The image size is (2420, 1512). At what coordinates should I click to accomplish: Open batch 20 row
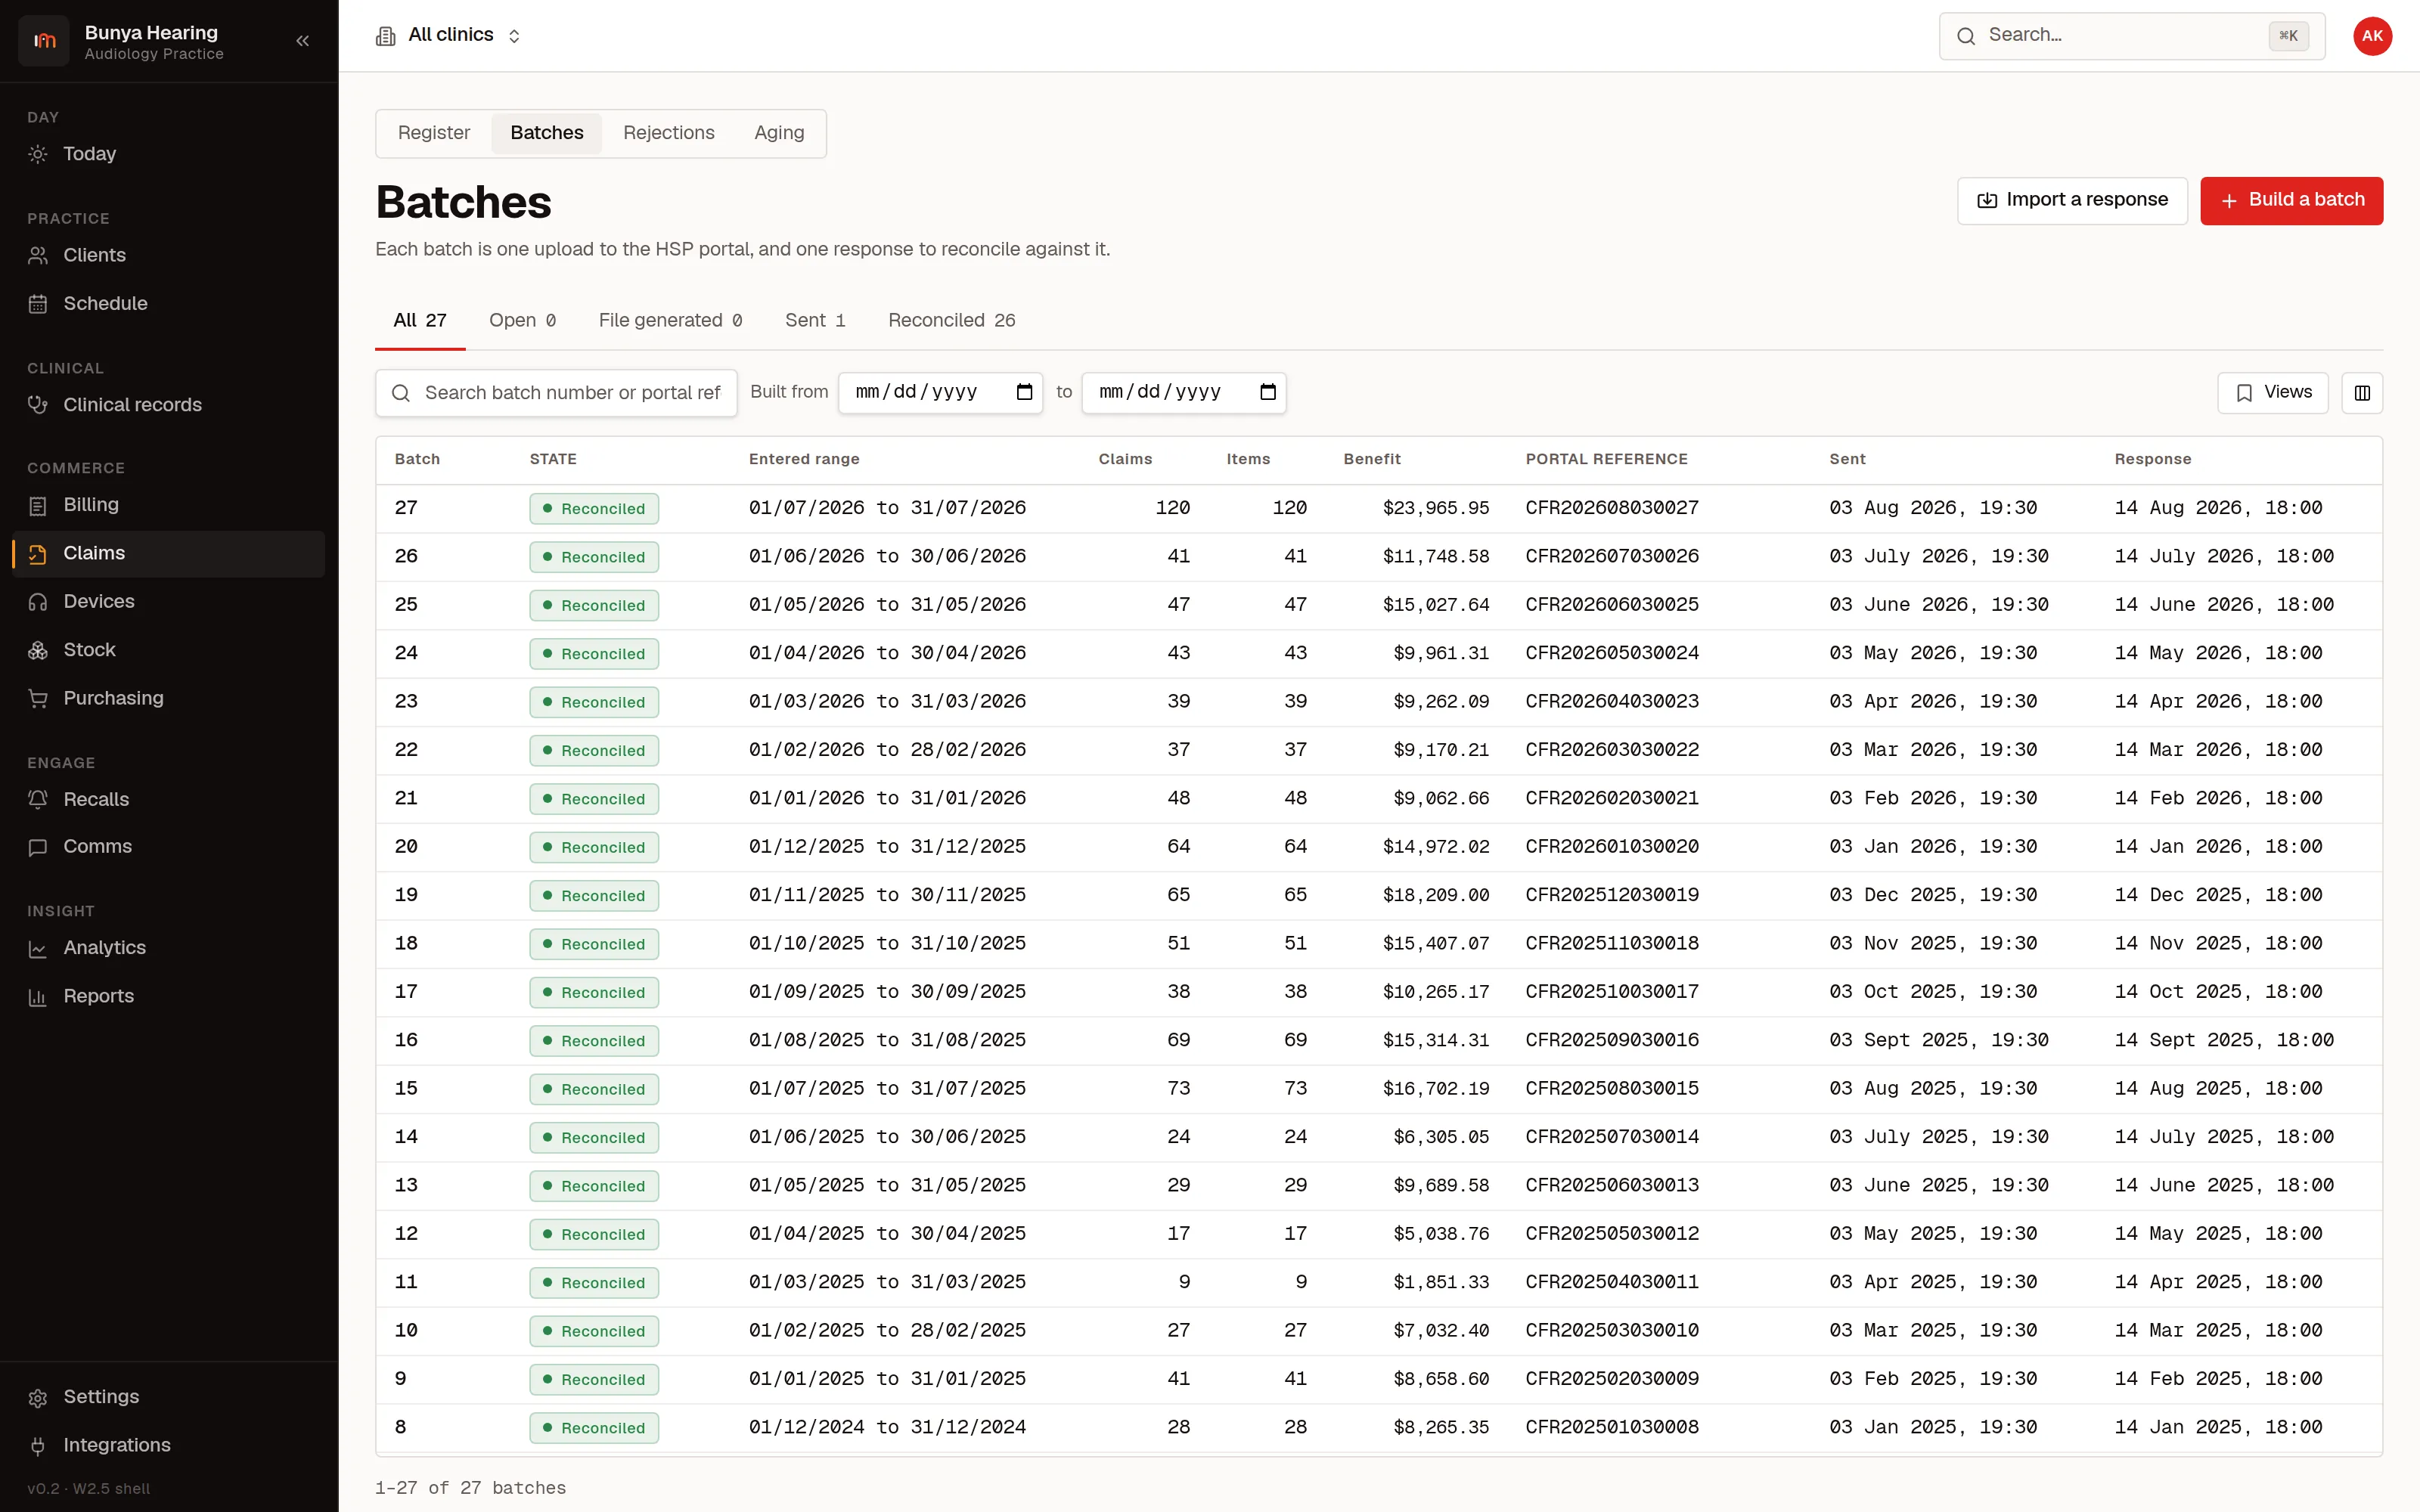pyautogui.click(x=1379, y=847)
